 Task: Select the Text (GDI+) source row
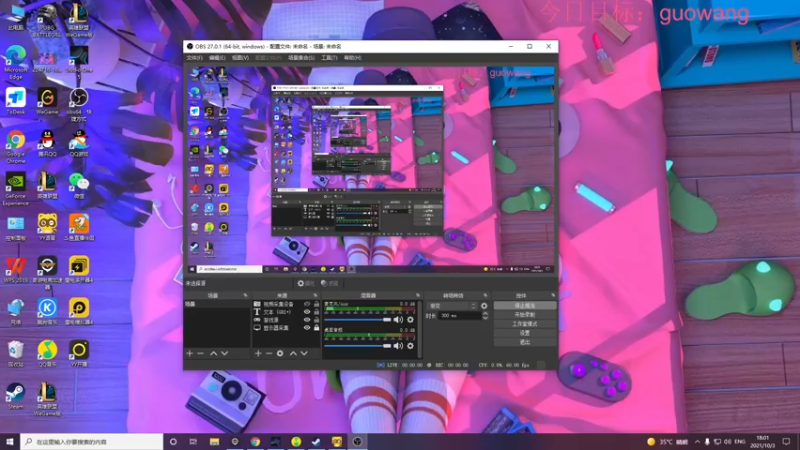coord(286,312)
